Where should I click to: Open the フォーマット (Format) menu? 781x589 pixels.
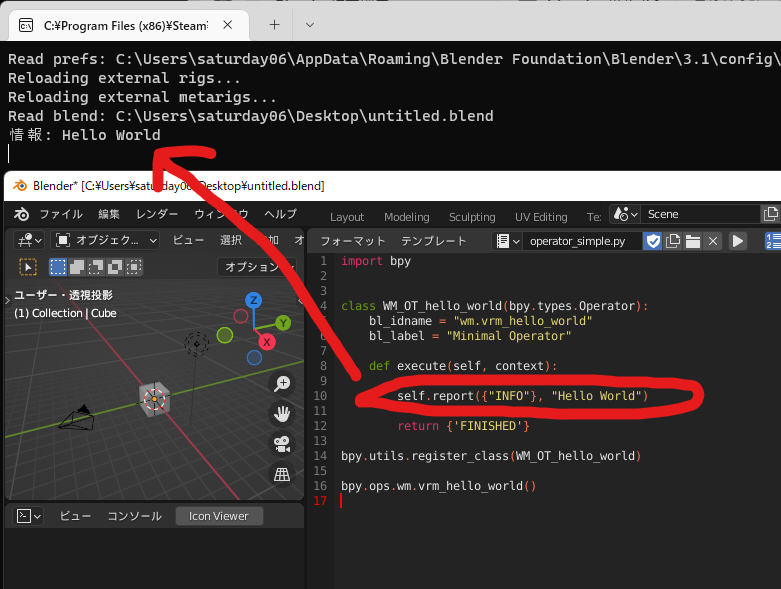coord(353,241)
